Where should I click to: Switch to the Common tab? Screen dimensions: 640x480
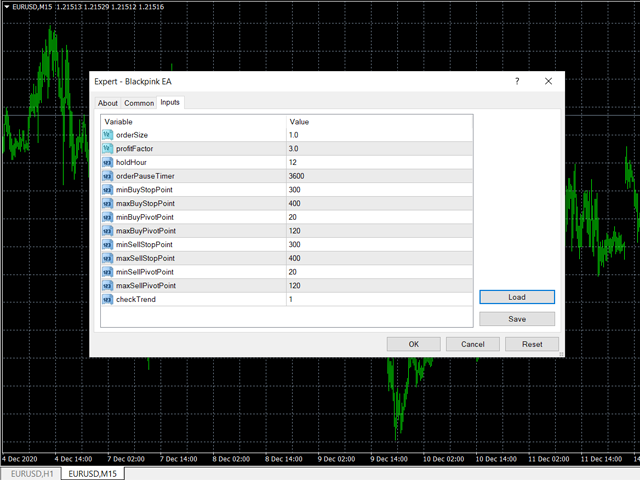coord(139,103)
